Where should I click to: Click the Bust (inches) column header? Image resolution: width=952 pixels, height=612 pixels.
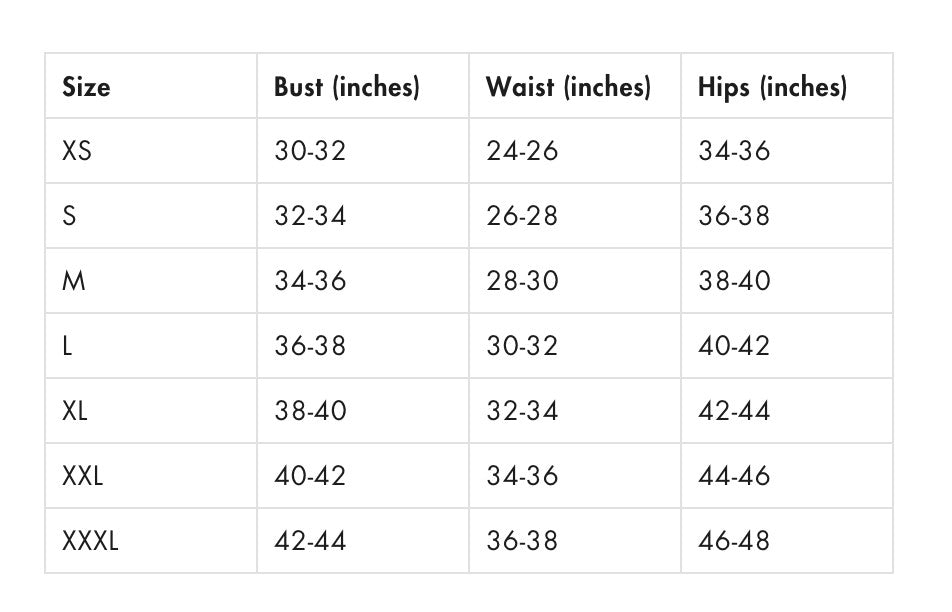click(346, 87)
